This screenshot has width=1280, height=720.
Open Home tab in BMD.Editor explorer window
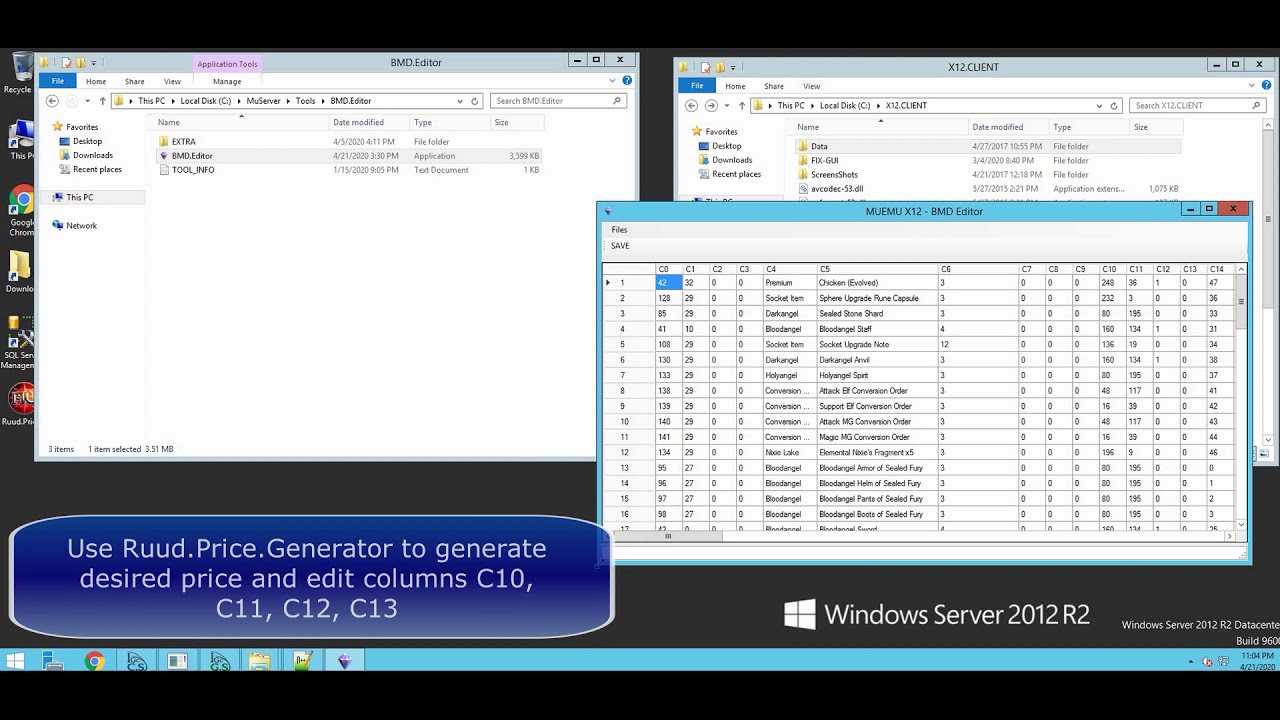point(96,81)
